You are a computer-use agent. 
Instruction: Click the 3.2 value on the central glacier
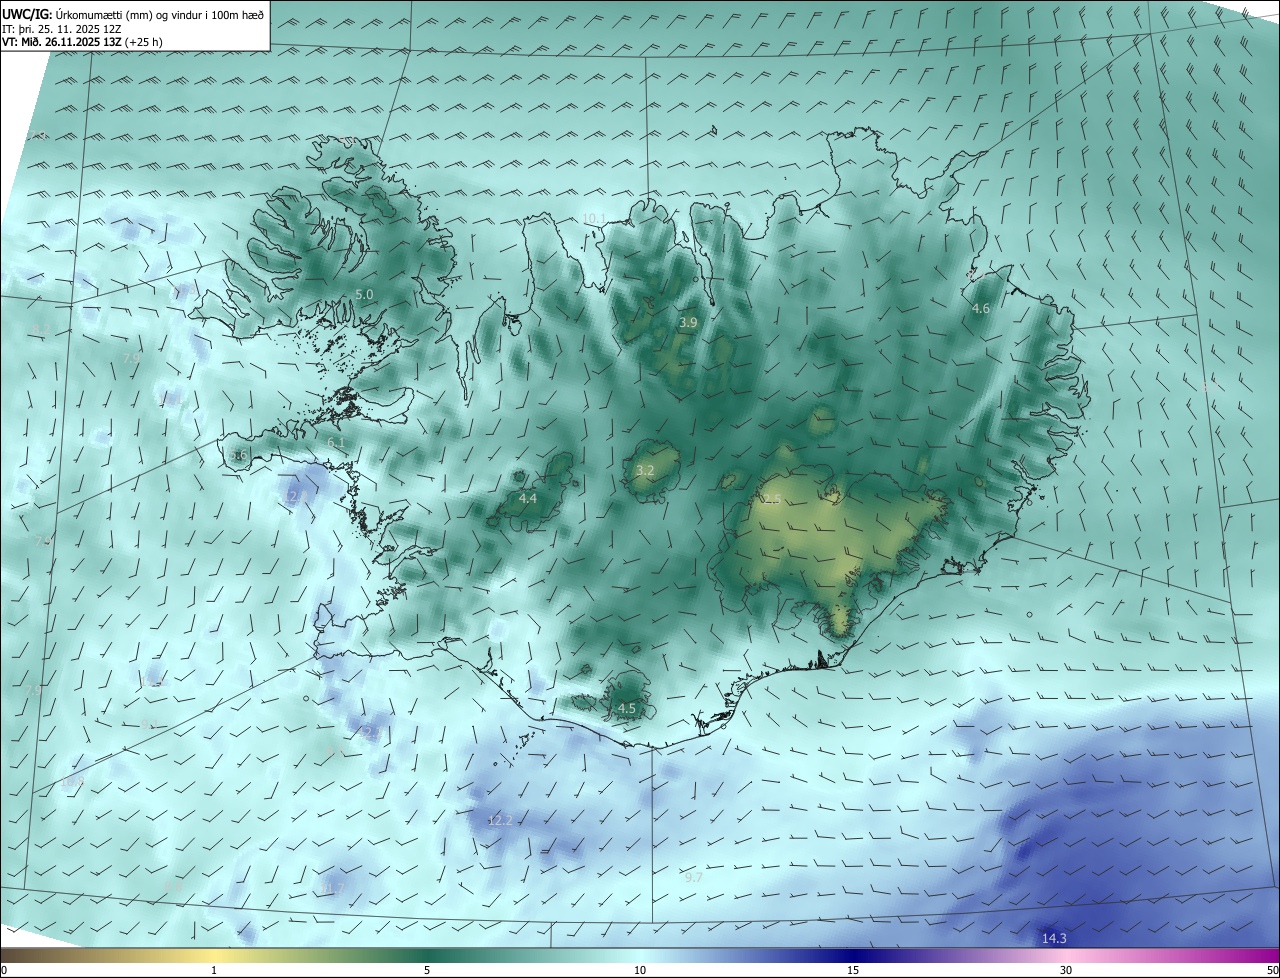click(645, 470)
